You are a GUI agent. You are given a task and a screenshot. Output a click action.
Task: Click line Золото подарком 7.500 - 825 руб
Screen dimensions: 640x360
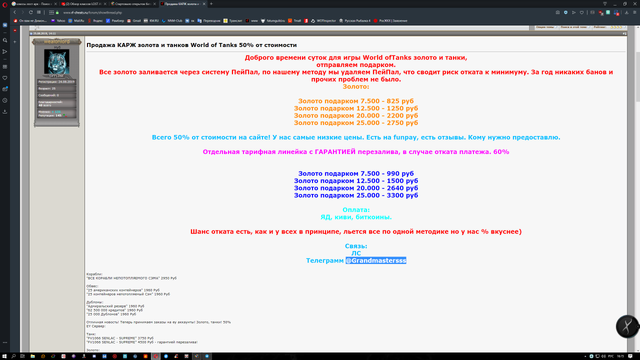pos(356,101)
